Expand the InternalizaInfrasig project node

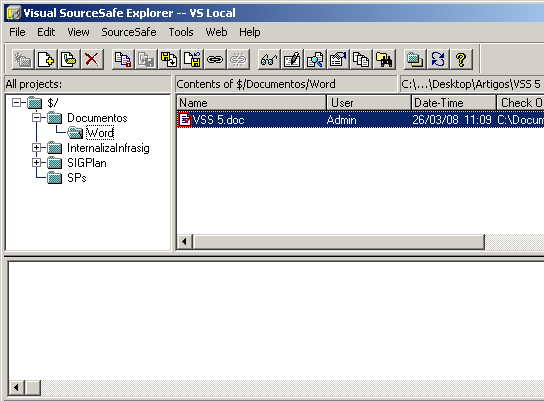36,148
